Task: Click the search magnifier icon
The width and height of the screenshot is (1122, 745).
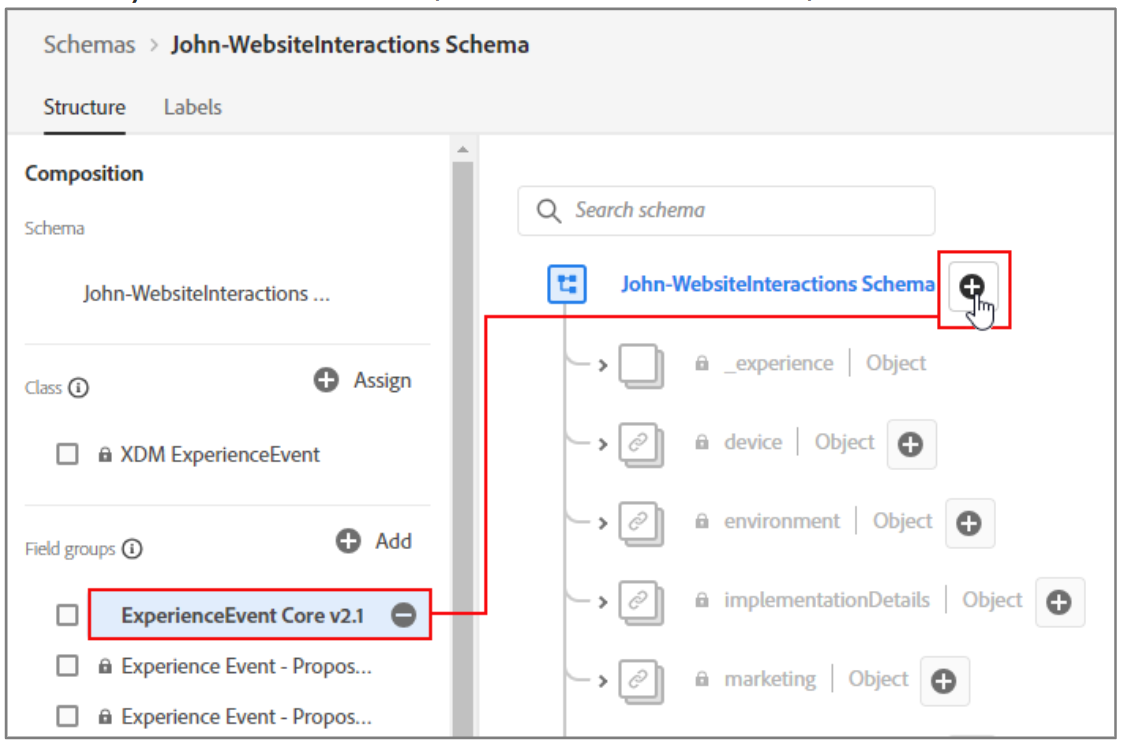Action: point(549,211)
